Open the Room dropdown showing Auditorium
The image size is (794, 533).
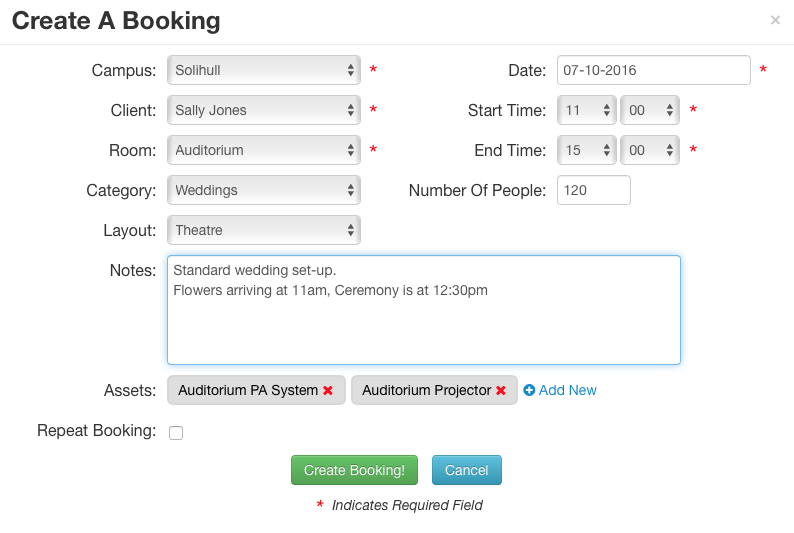pyautogui.click(x=264, y=150)
